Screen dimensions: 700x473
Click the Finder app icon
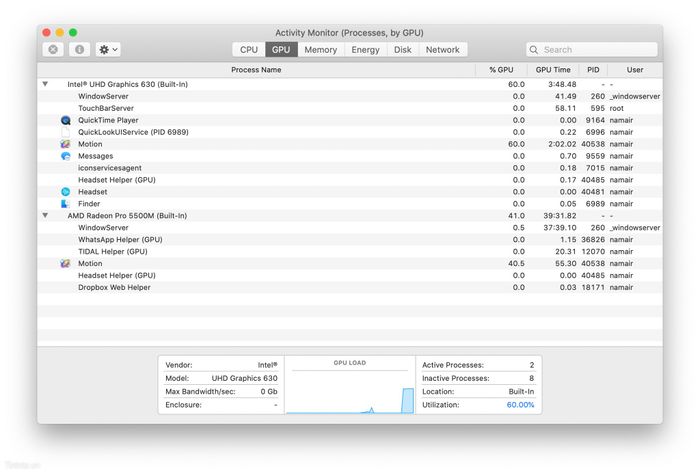coord(65,204)
